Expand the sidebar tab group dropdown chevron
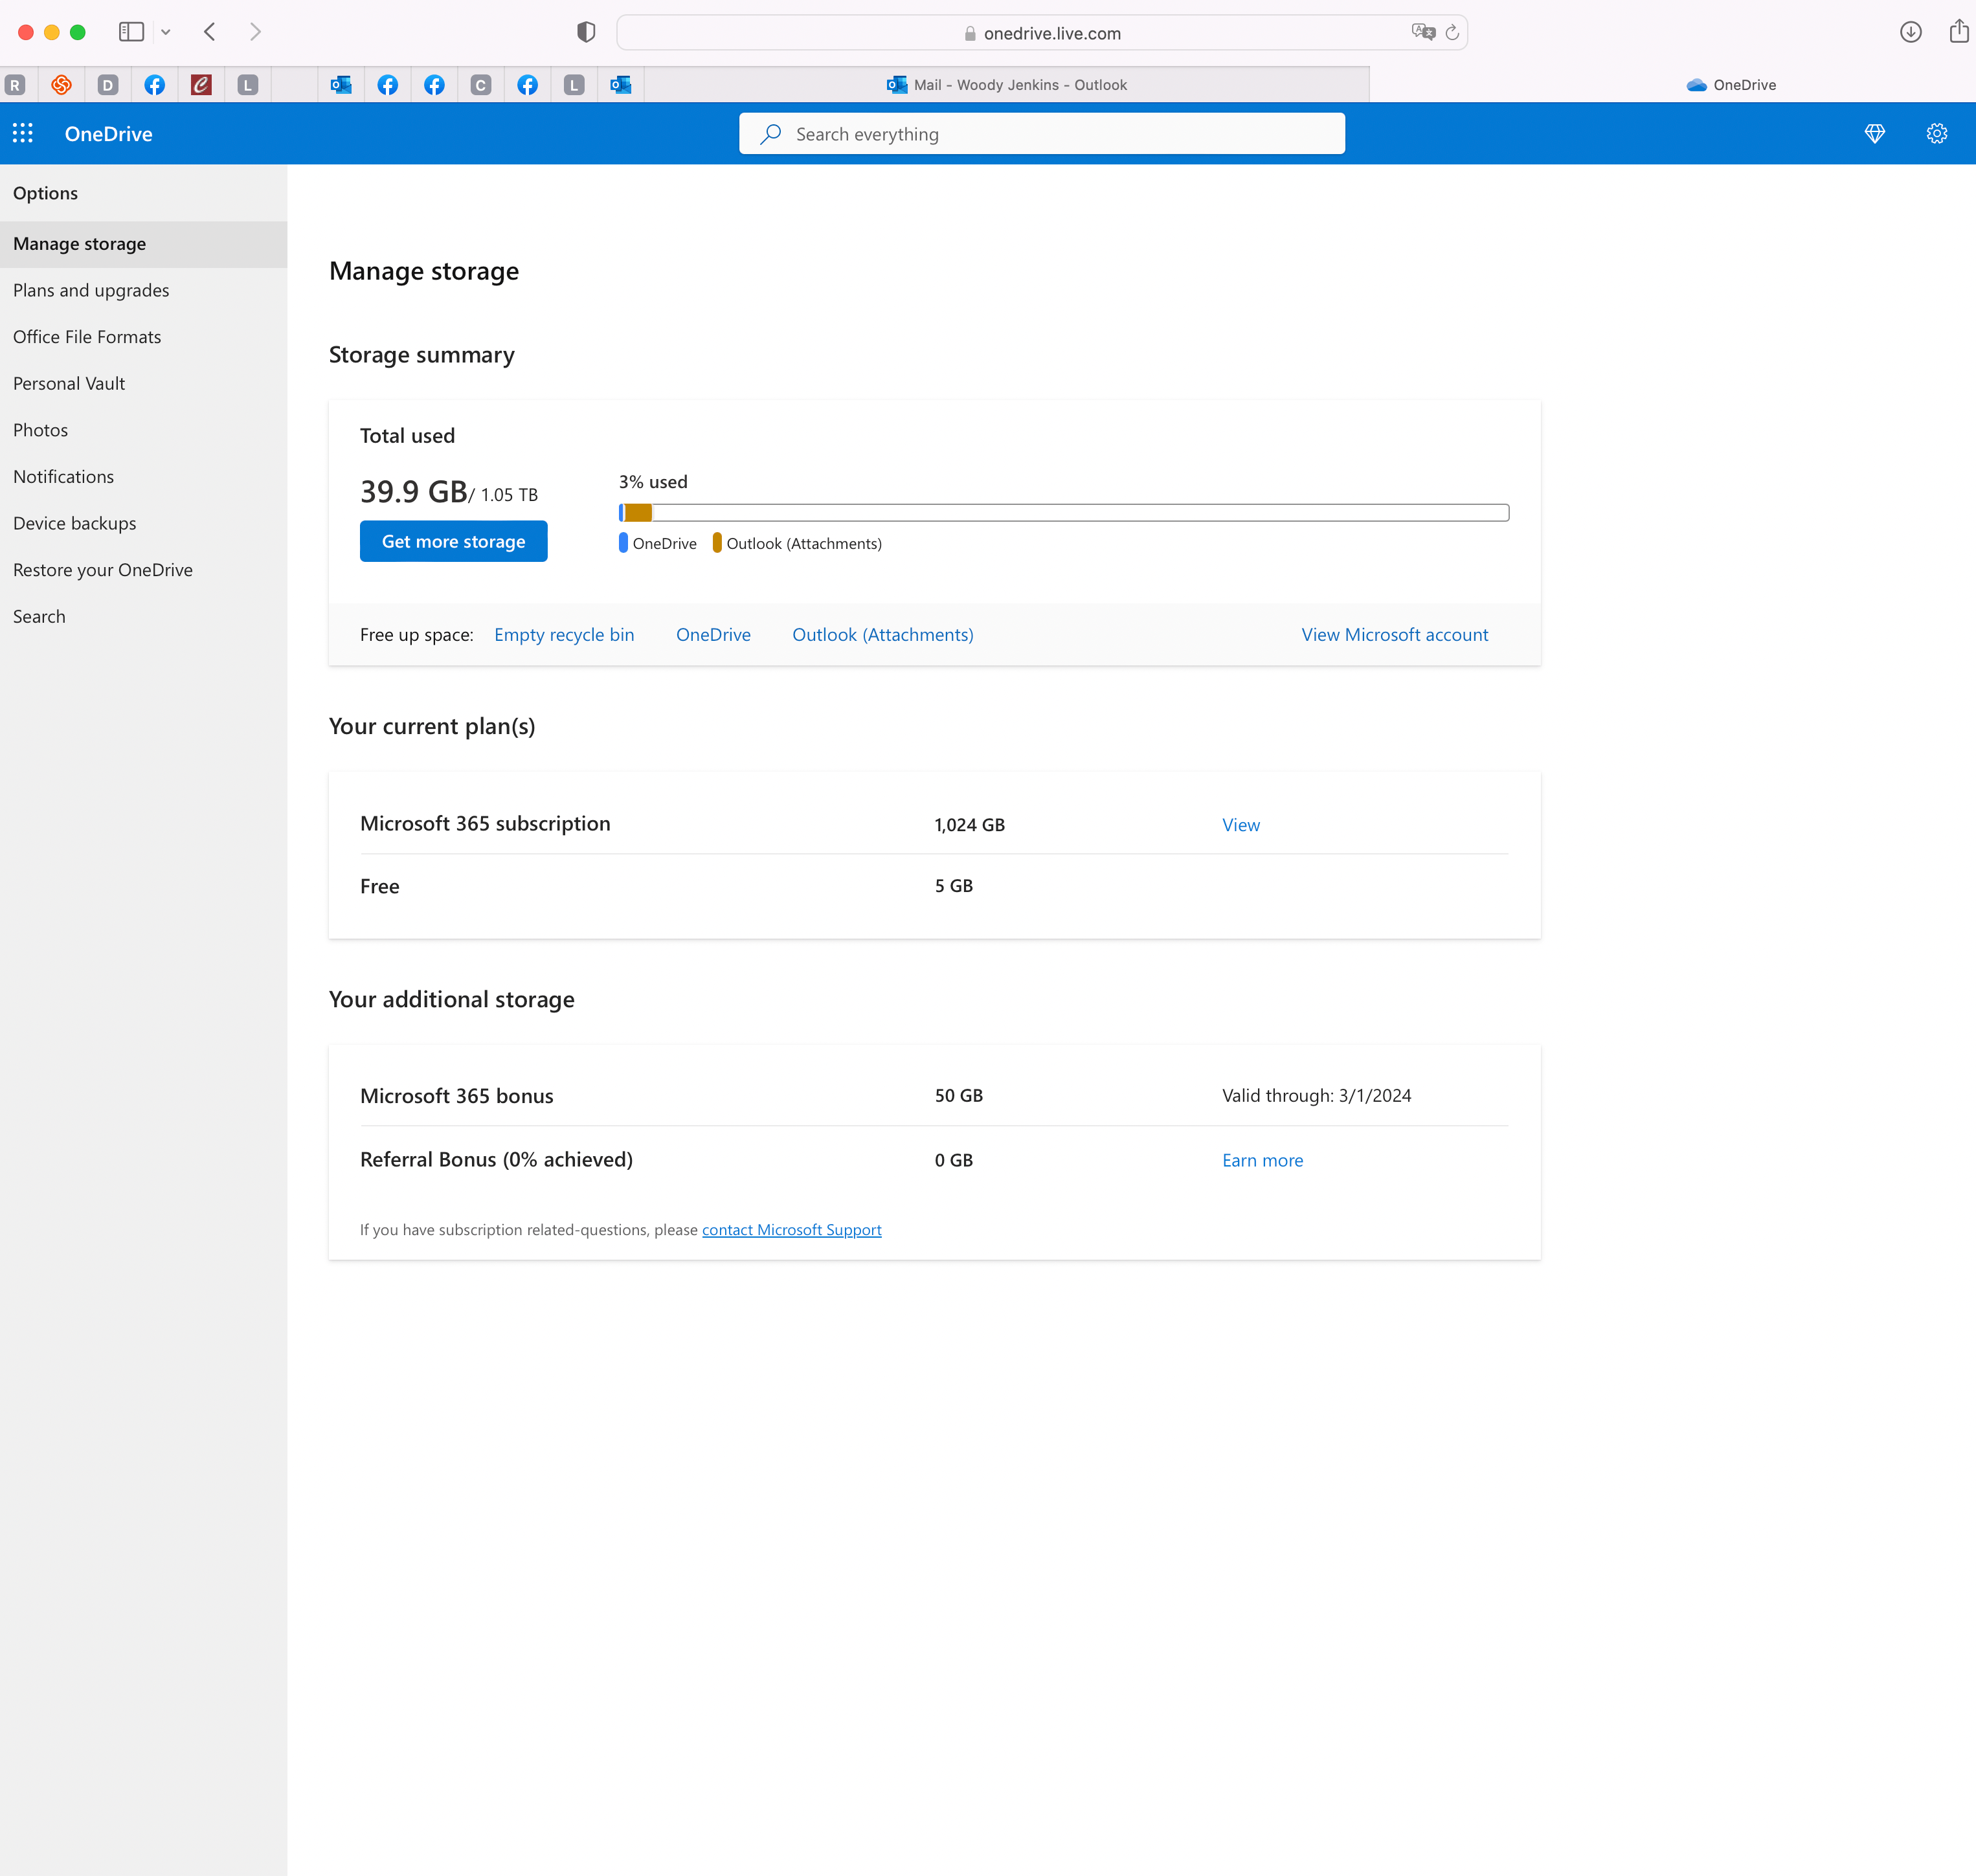 pos(166,32)
